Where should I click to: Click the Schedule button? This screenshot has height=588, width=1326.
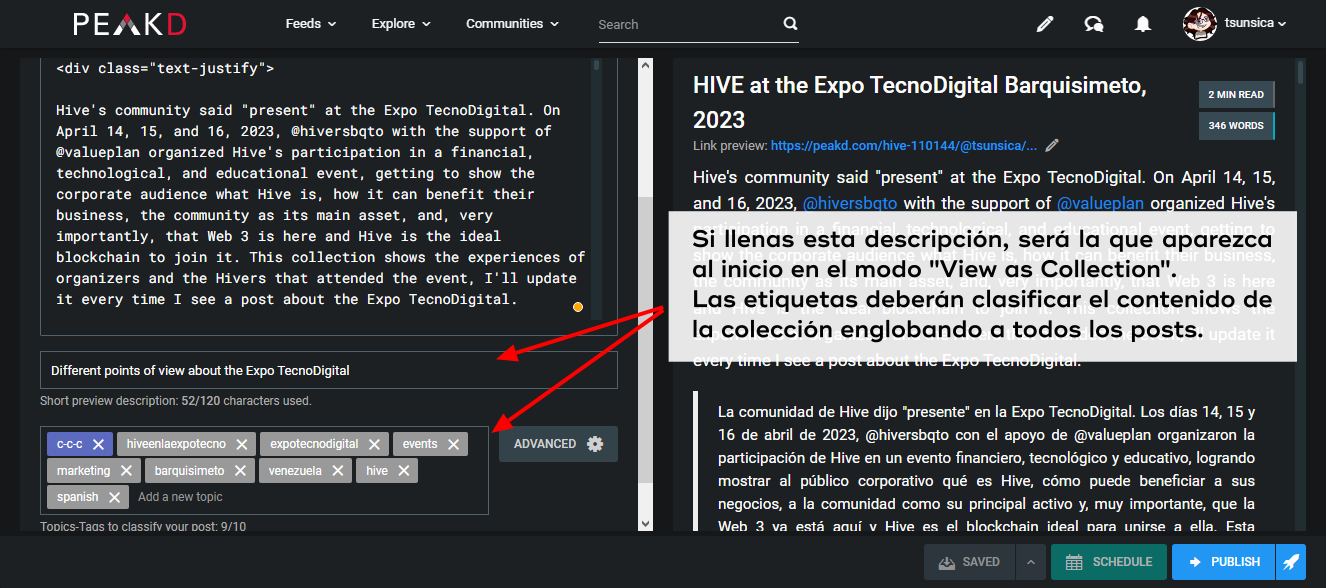(x=1109, y=562)
